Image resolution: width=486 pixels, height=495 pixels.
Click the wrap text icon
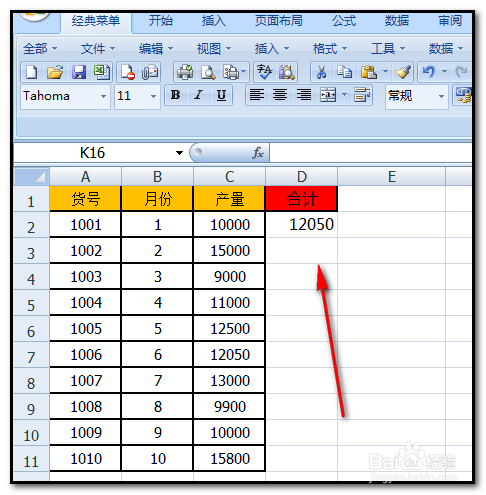[x=362, y=95]
